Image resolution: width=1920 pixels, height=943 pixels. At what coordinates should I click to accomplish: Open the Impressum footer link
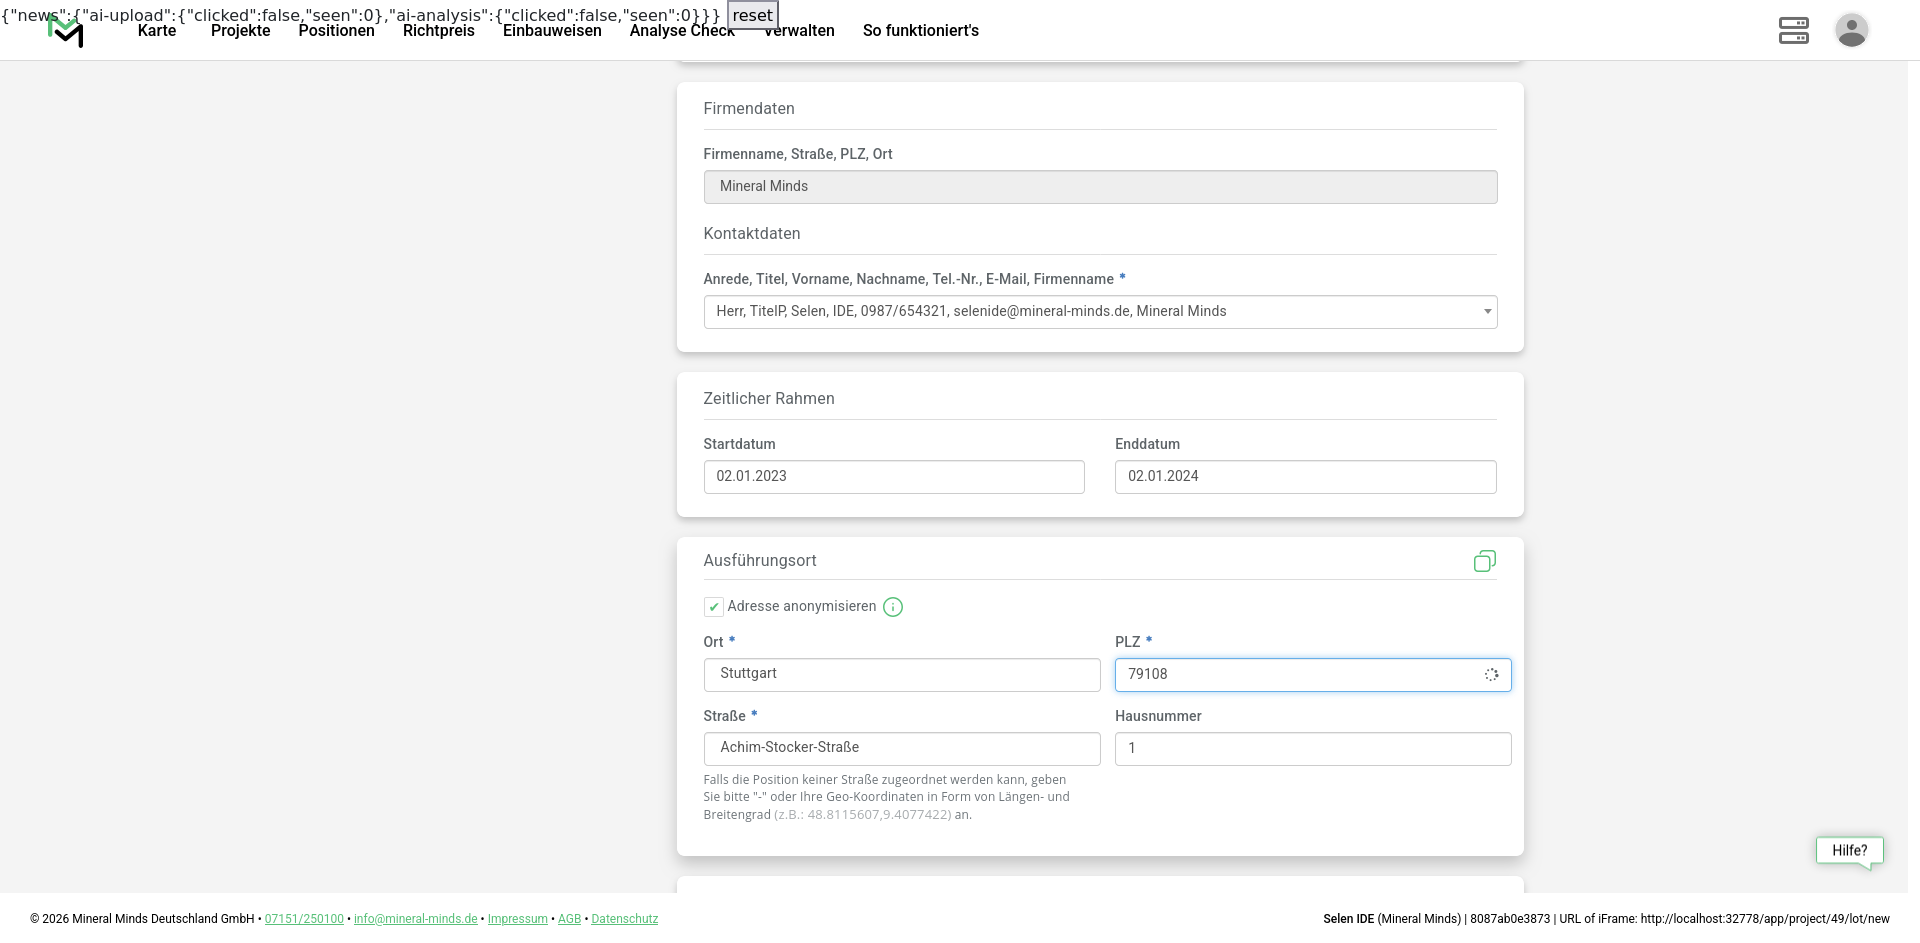click(517, 919)
